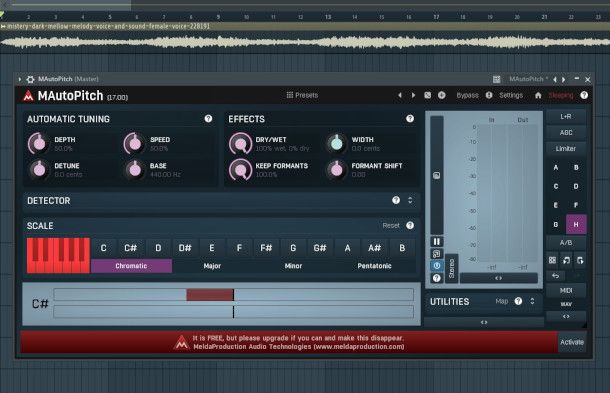Expand the Utilities section arrows
The height and width of the screenshot is (393, 610).
[532, 301]
